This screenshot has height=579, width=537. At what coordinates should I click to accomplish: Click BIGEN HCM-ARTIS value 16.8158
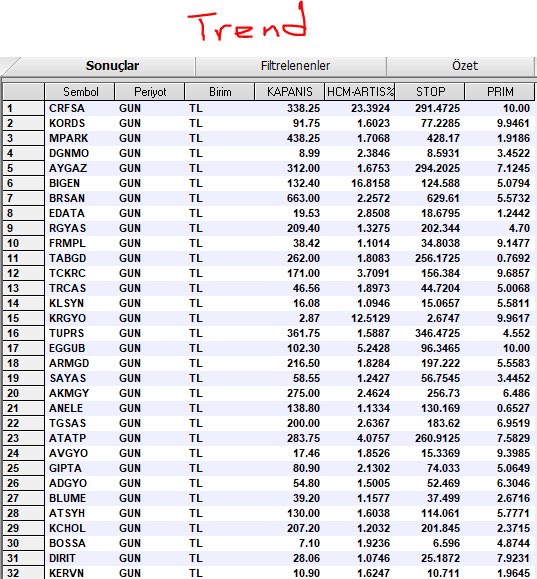point(370,183)
